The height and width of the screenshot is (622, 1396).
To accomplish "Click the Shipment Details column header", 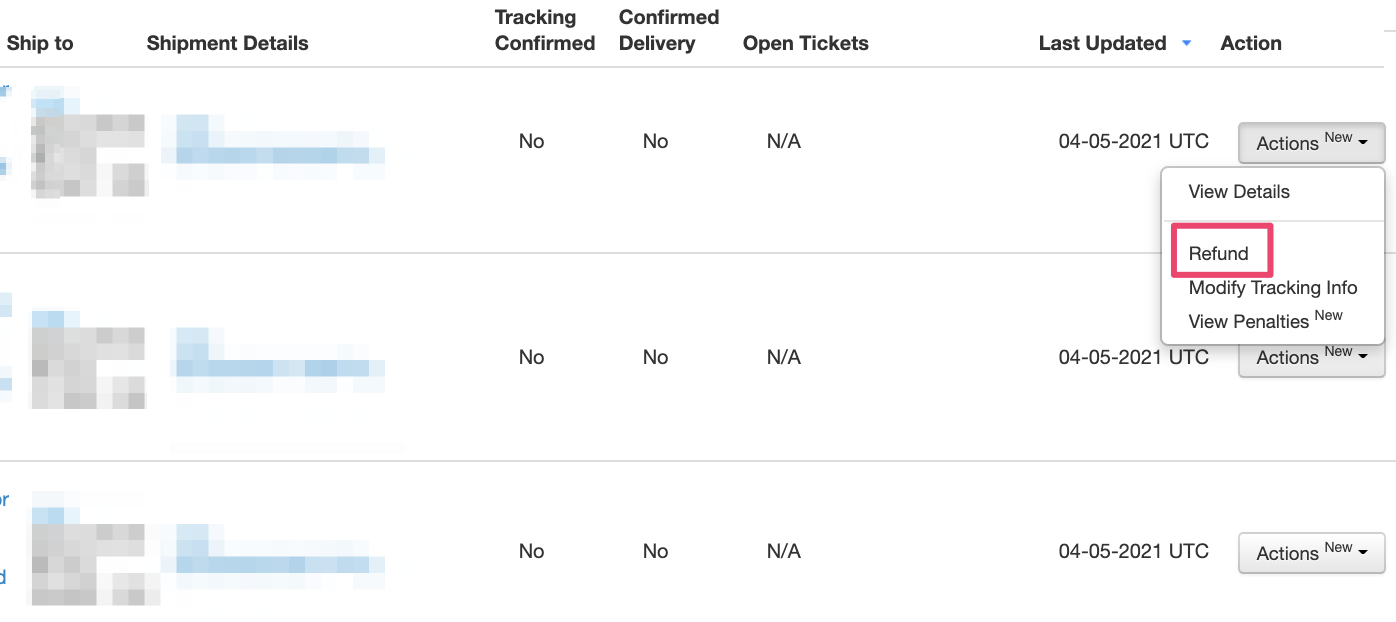I will [x=227, y=43].
